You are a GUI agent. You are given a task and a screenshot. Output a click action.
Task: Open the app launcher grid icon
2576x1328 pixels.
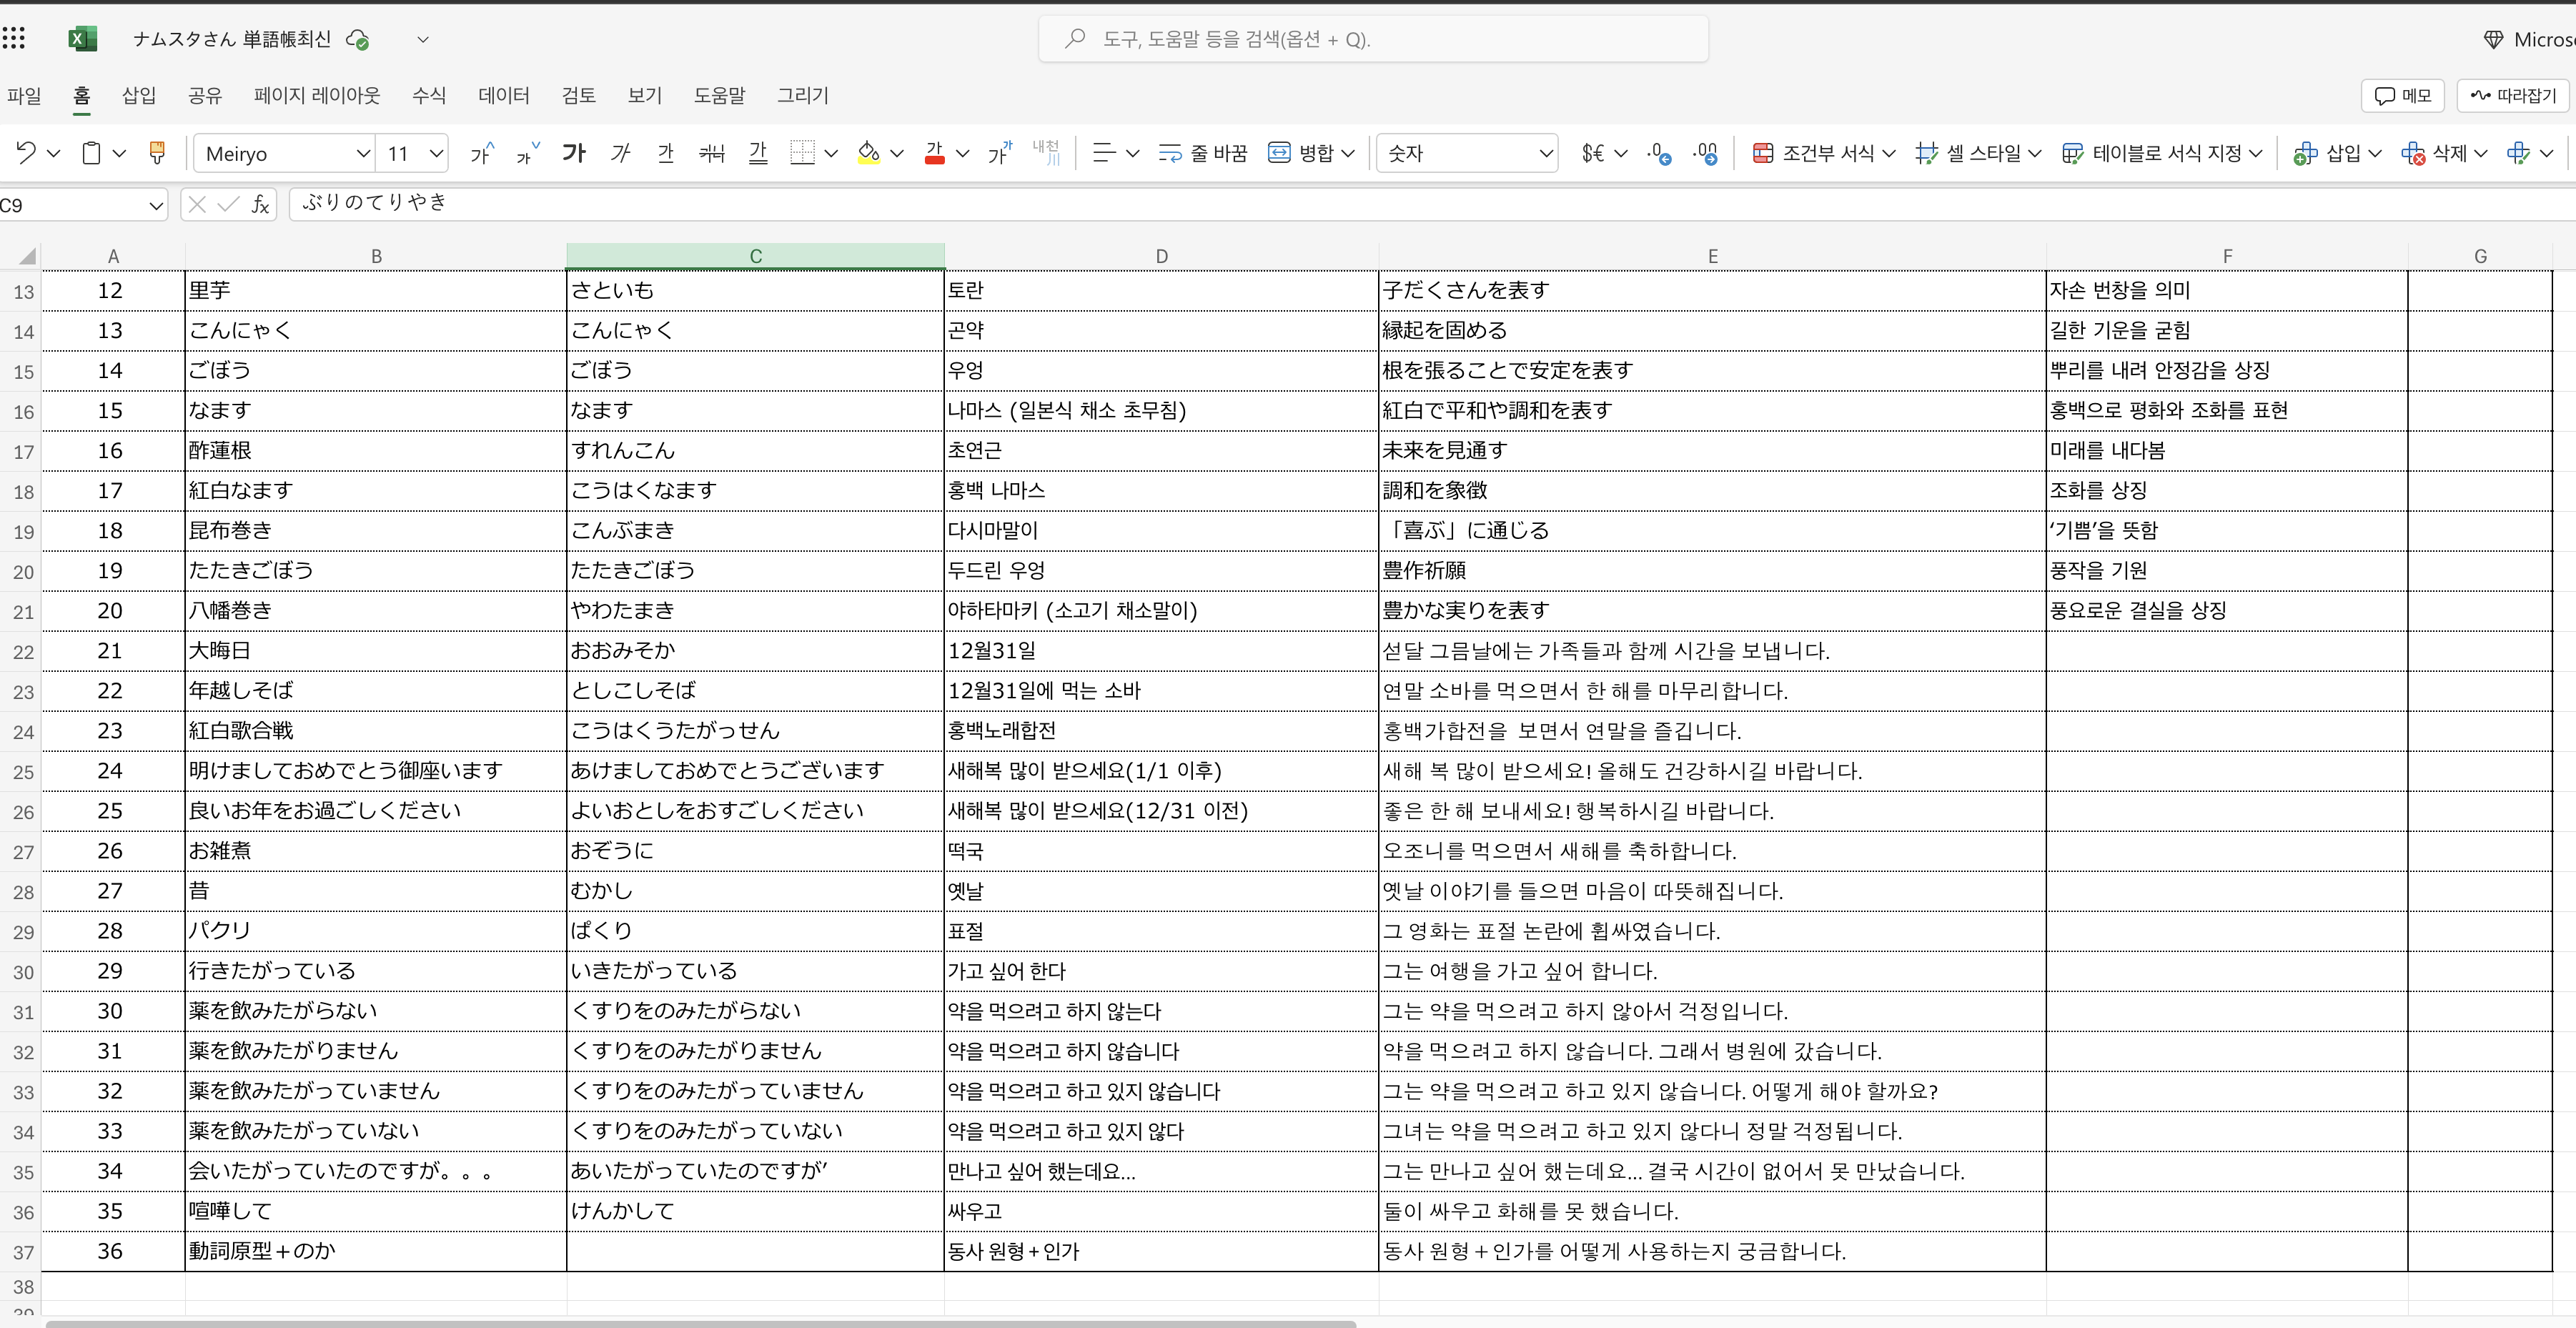14,39
